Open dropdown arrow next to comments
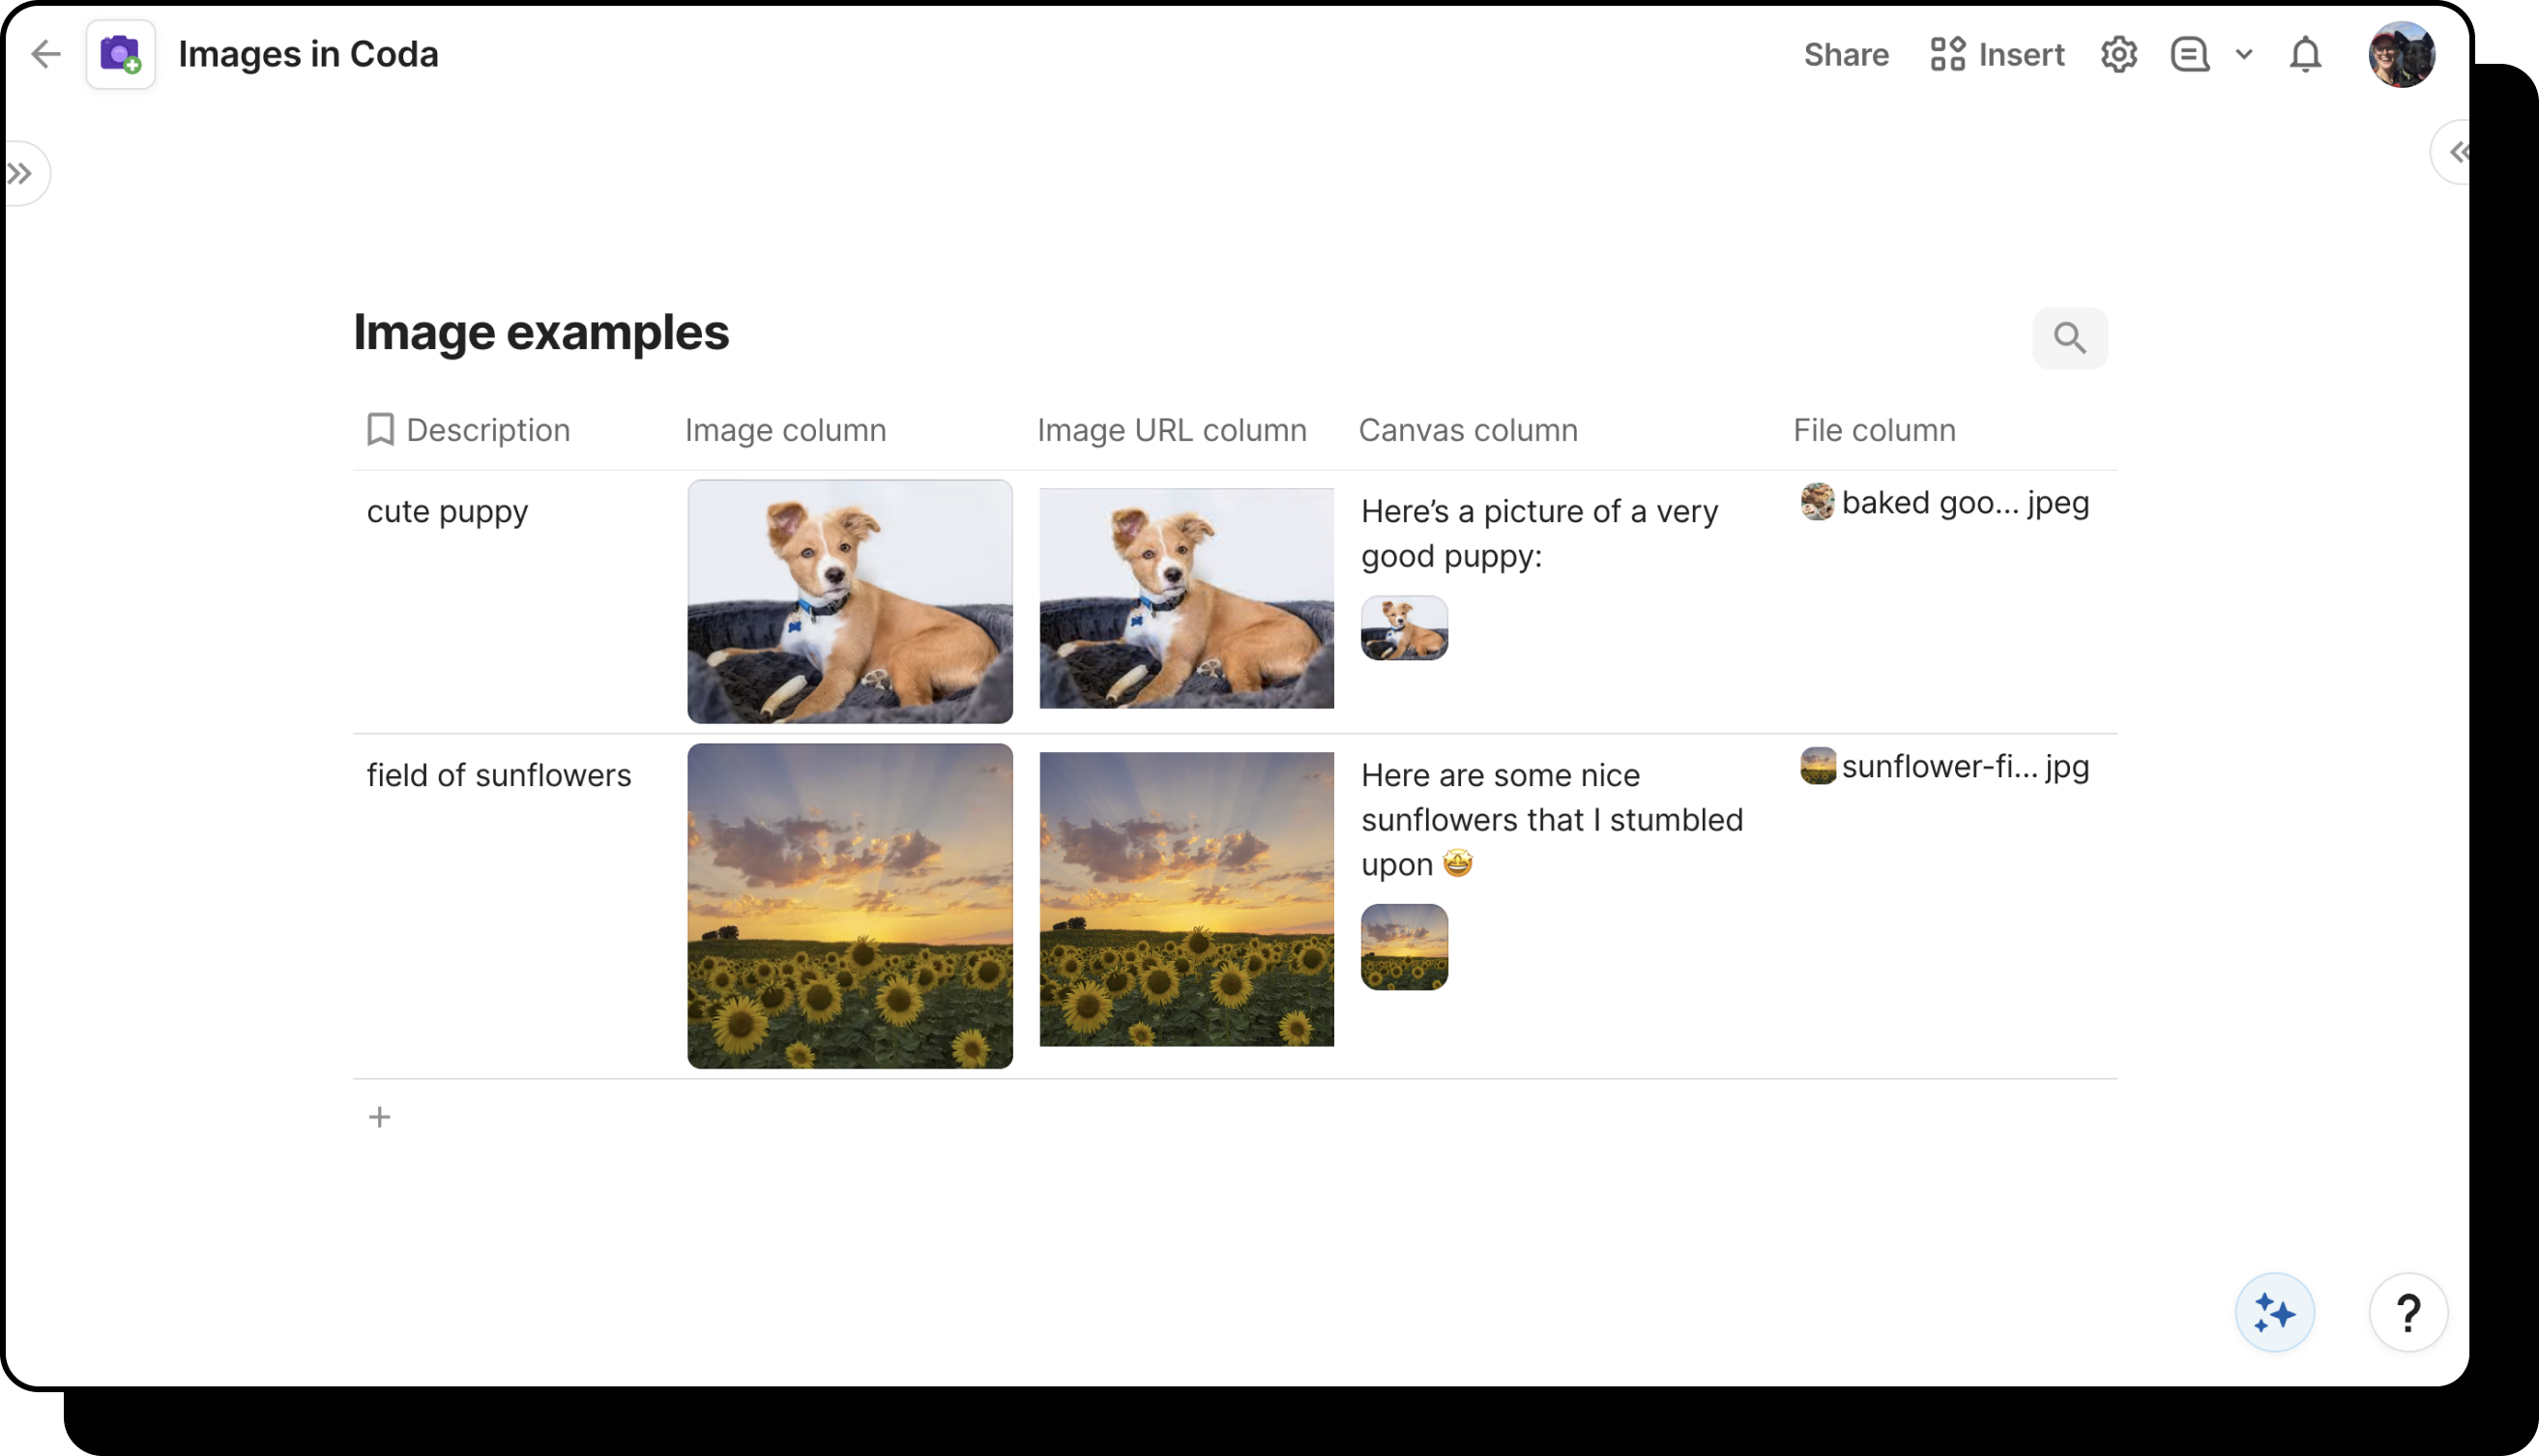2539x1456 pixels. (x=2243, y=54)
